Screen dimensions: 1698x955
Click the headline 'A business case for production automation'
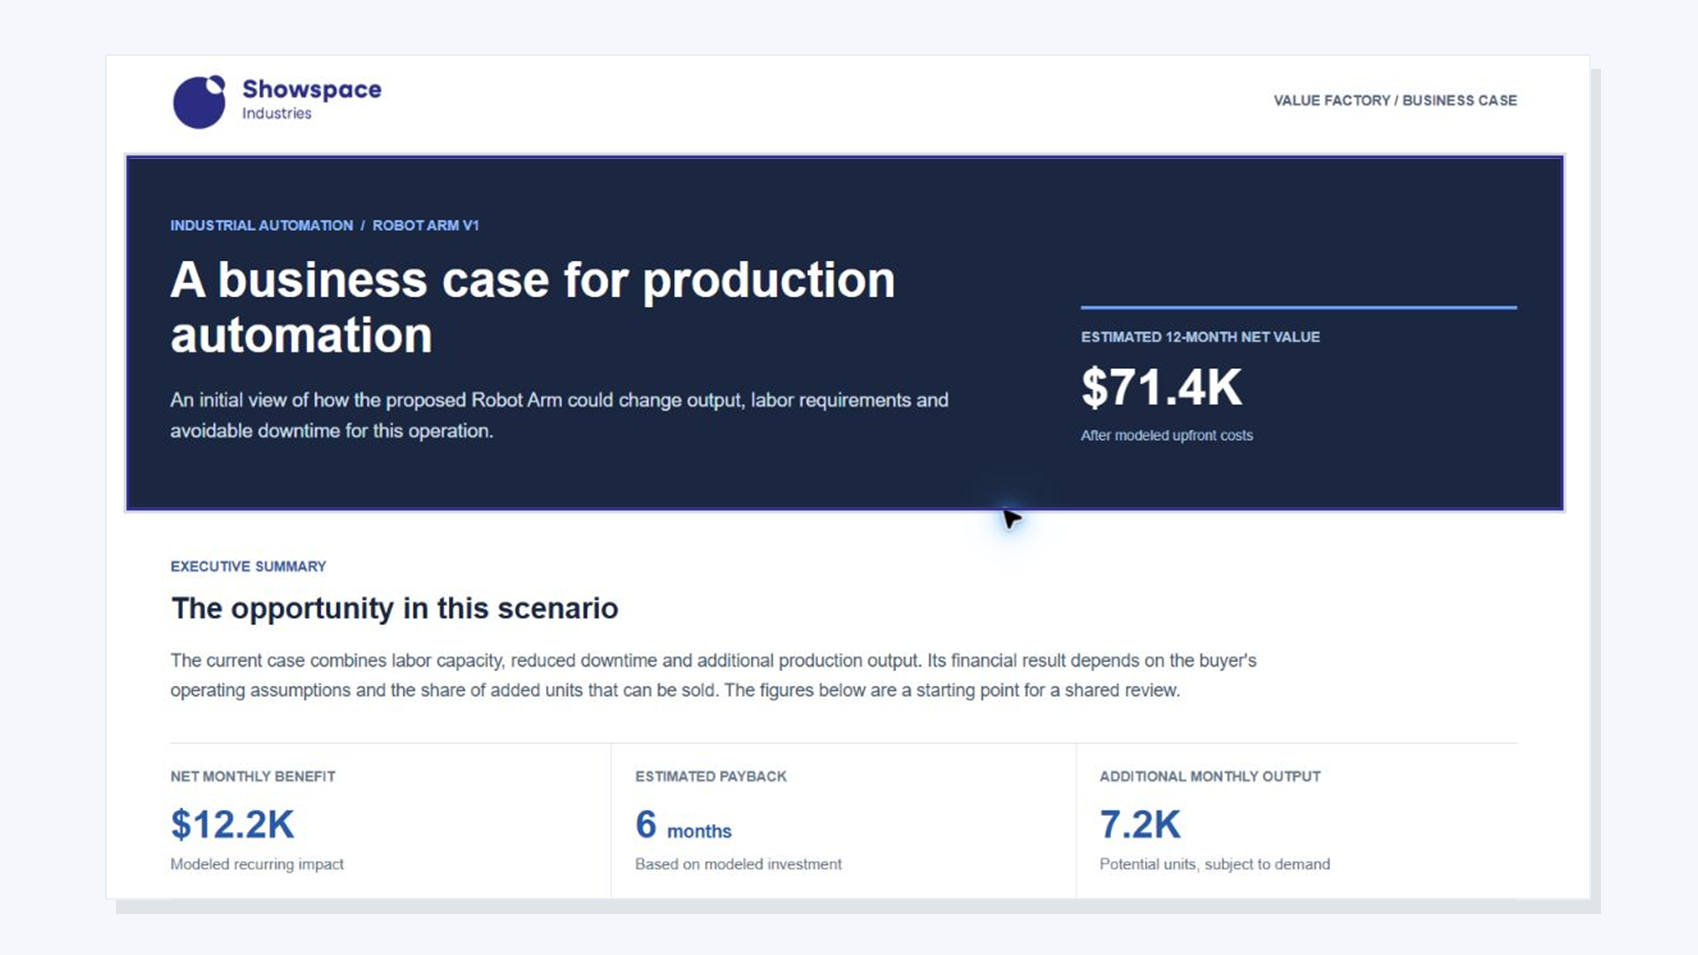tap(533, 307)
